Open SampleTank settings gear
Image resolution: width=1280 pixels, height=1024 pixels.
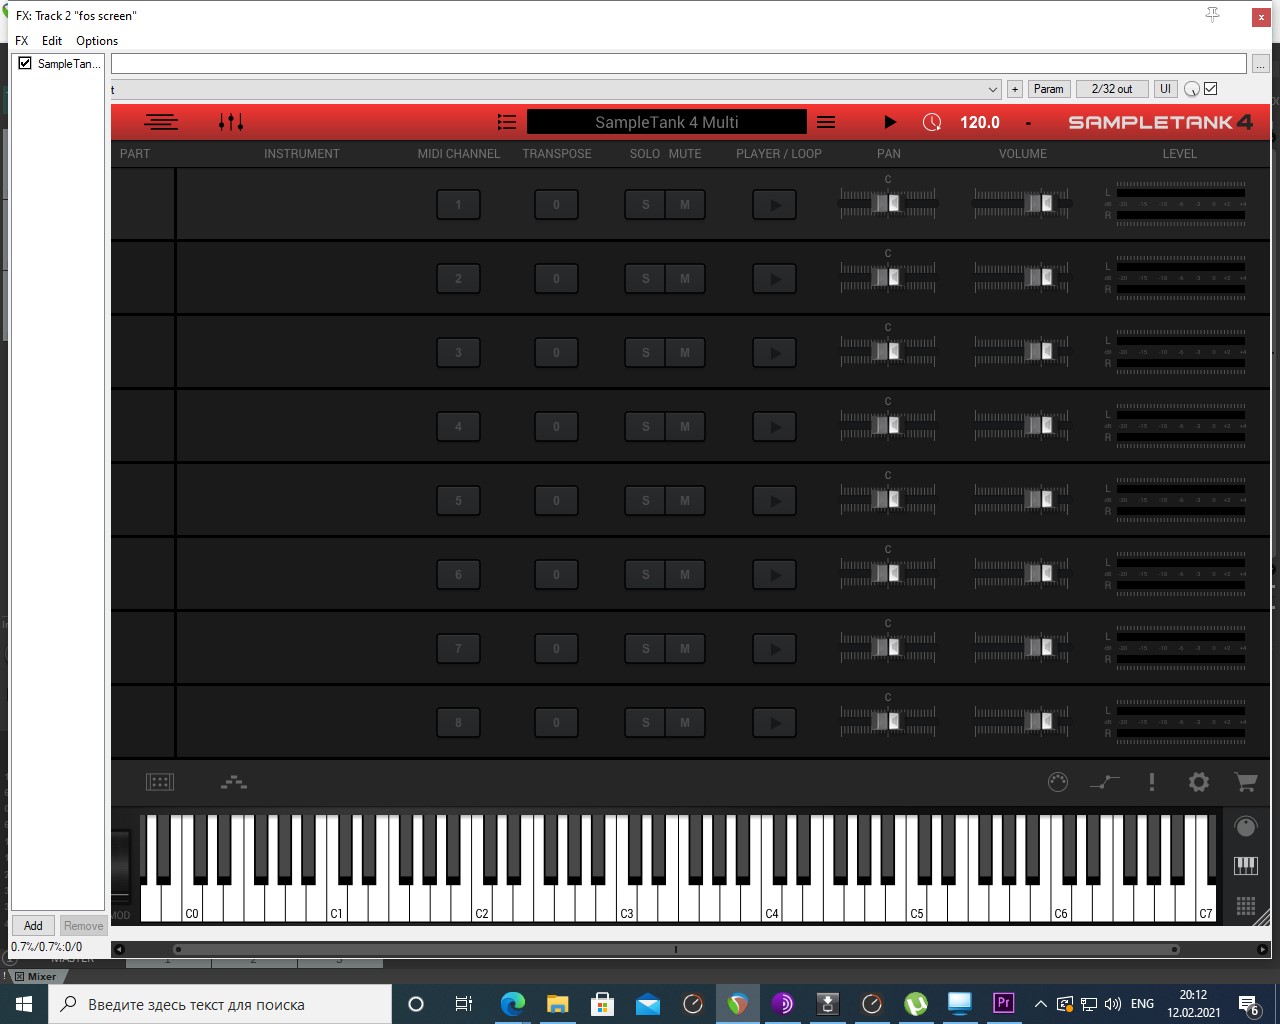tap(1199, 782)
